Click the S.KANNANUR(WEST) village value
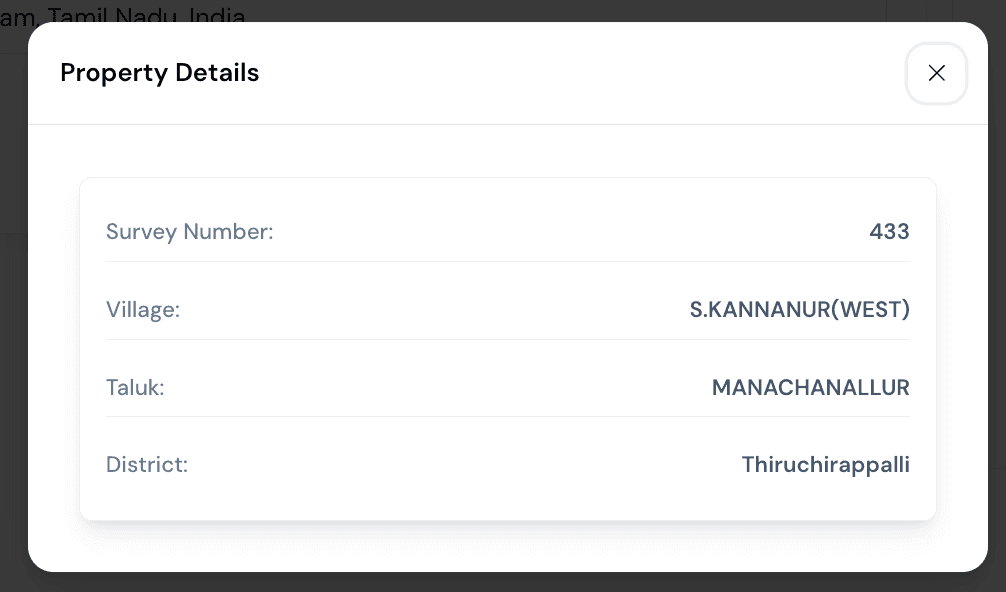 799,310
